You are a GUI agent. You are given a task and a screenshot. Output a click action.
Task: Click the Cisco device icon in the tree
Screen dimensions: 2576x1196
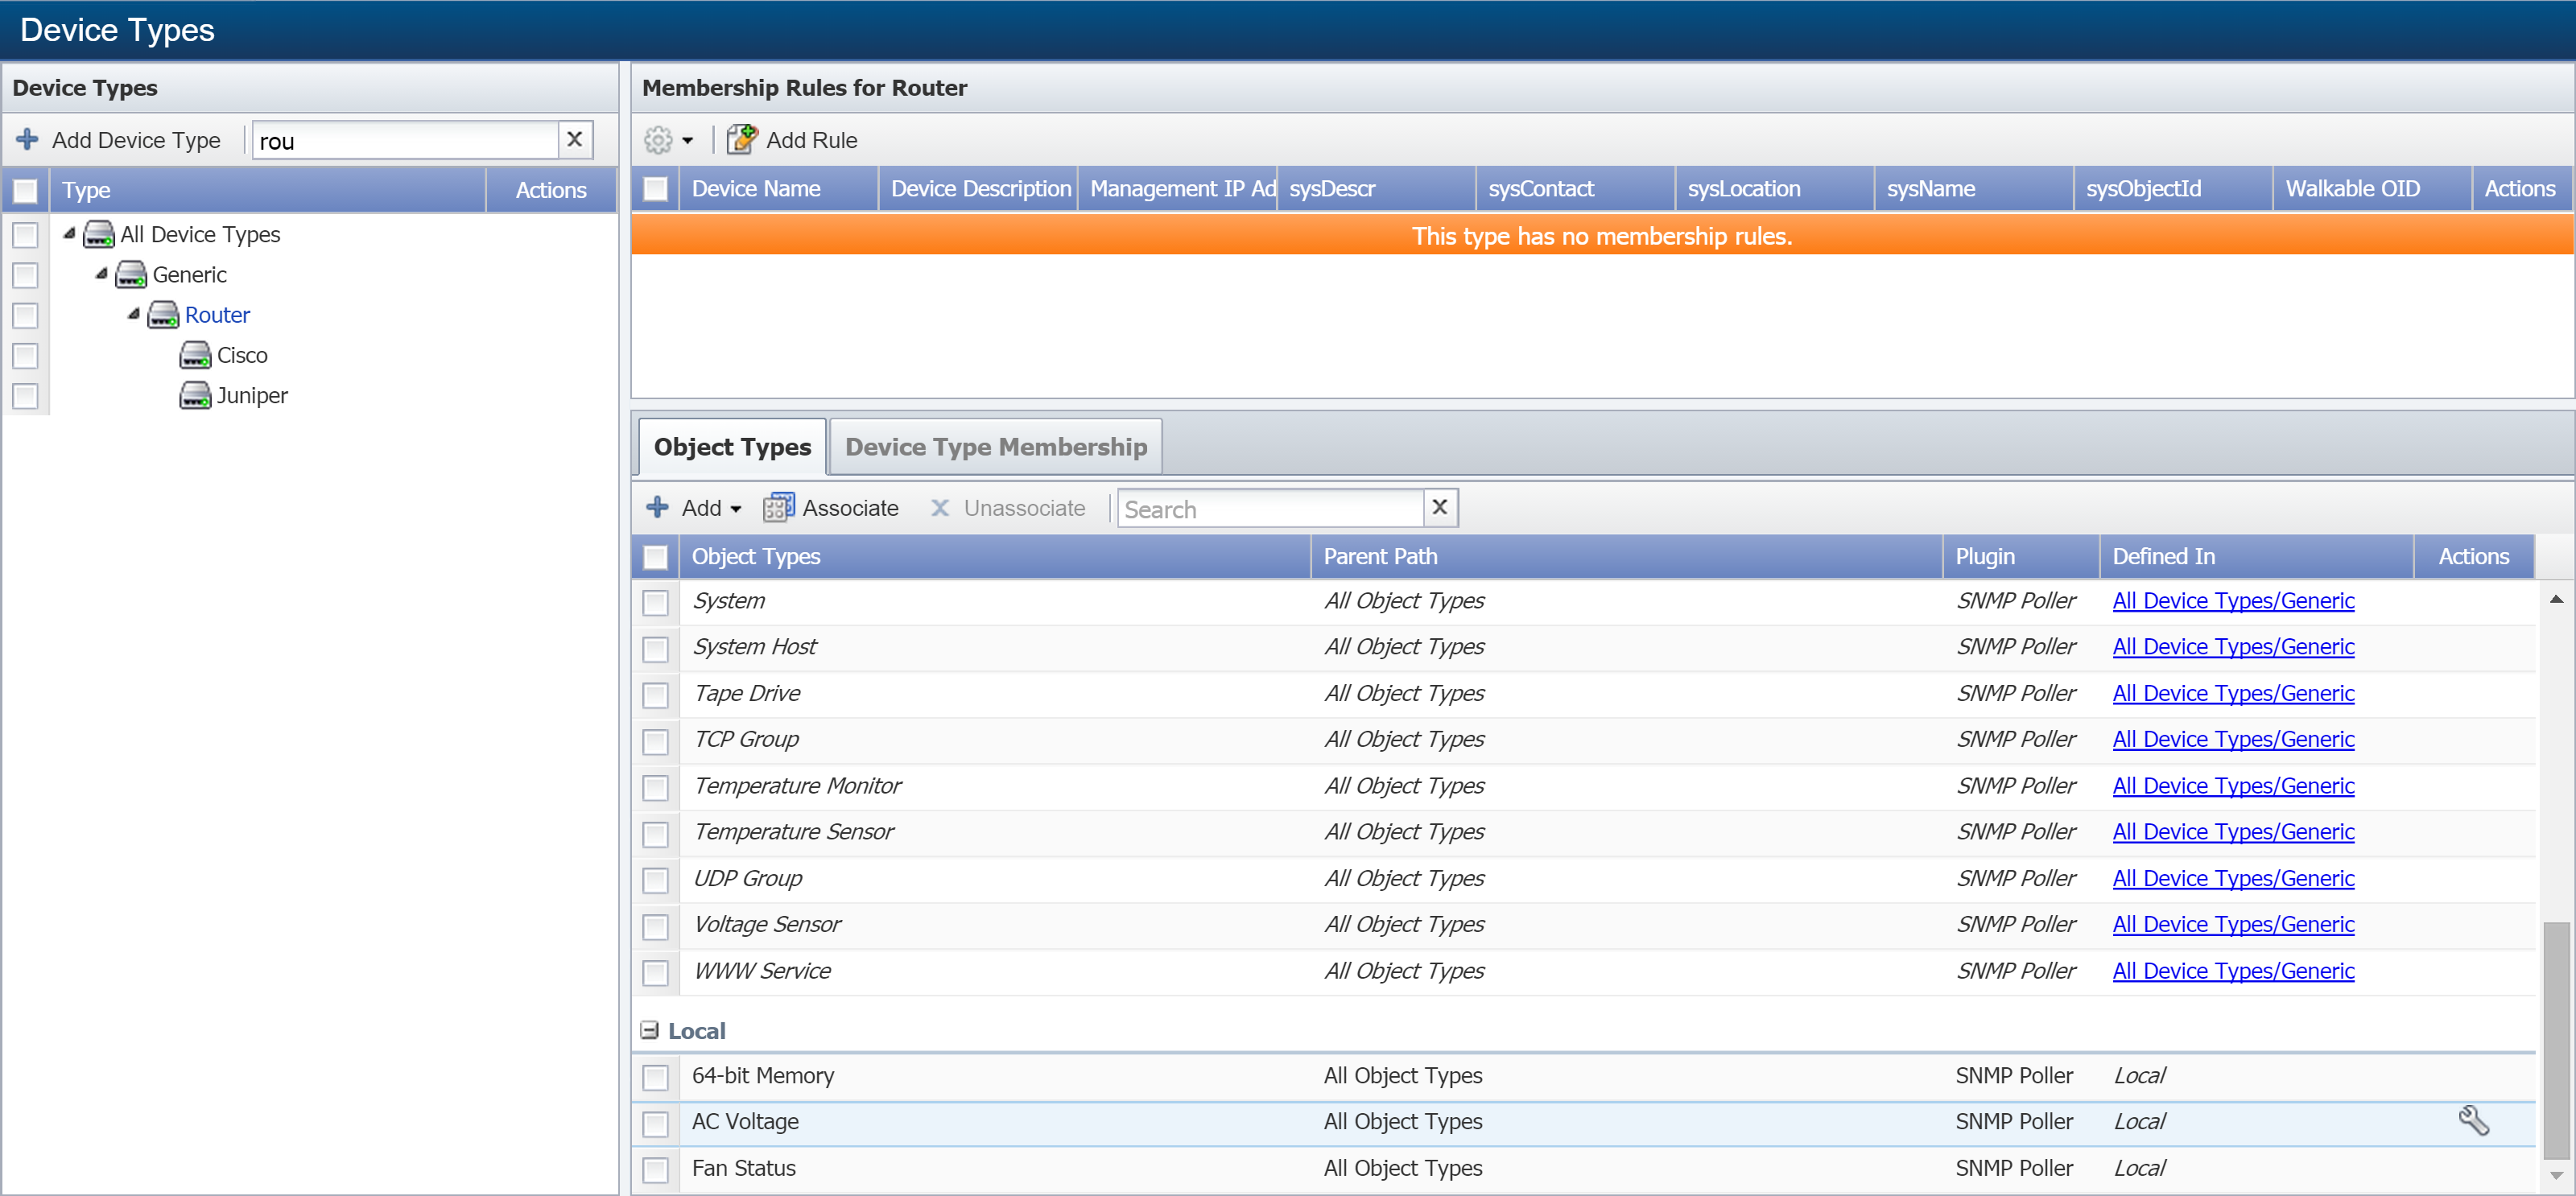click(195, 355)
